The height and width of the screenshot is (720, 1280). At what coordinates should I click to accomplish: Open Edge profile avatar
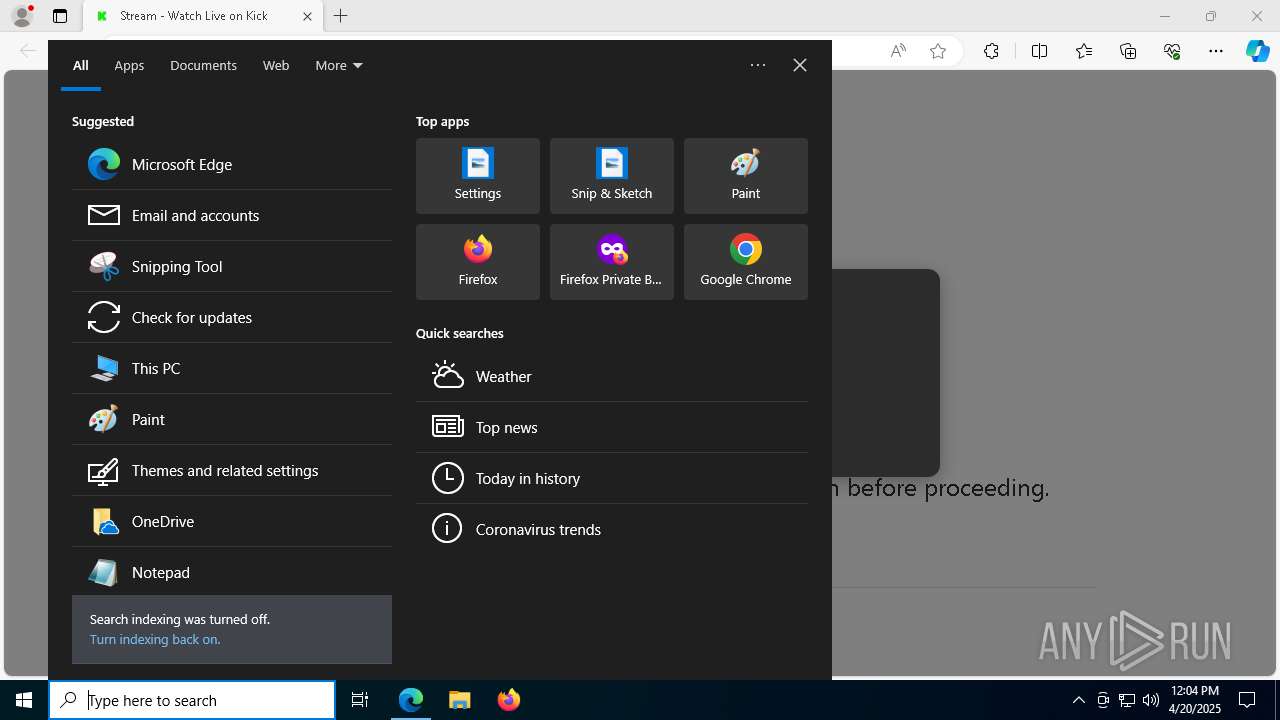[22, 16]
